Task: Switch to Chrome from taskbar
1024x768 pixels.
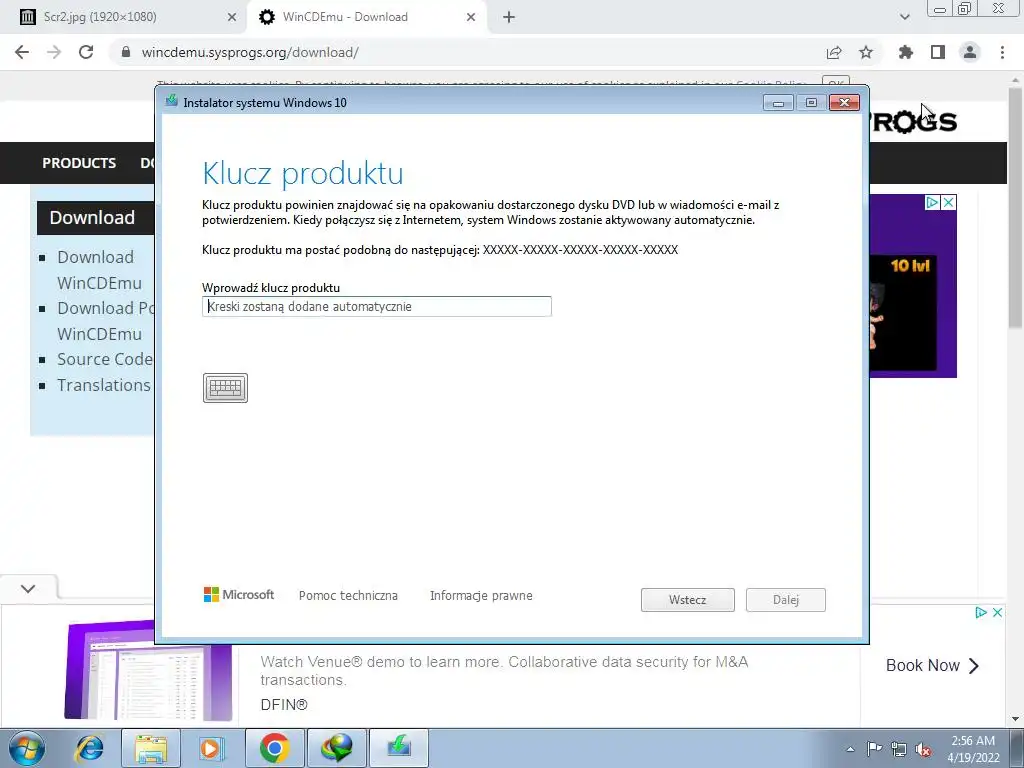Action: pos(274,748)
